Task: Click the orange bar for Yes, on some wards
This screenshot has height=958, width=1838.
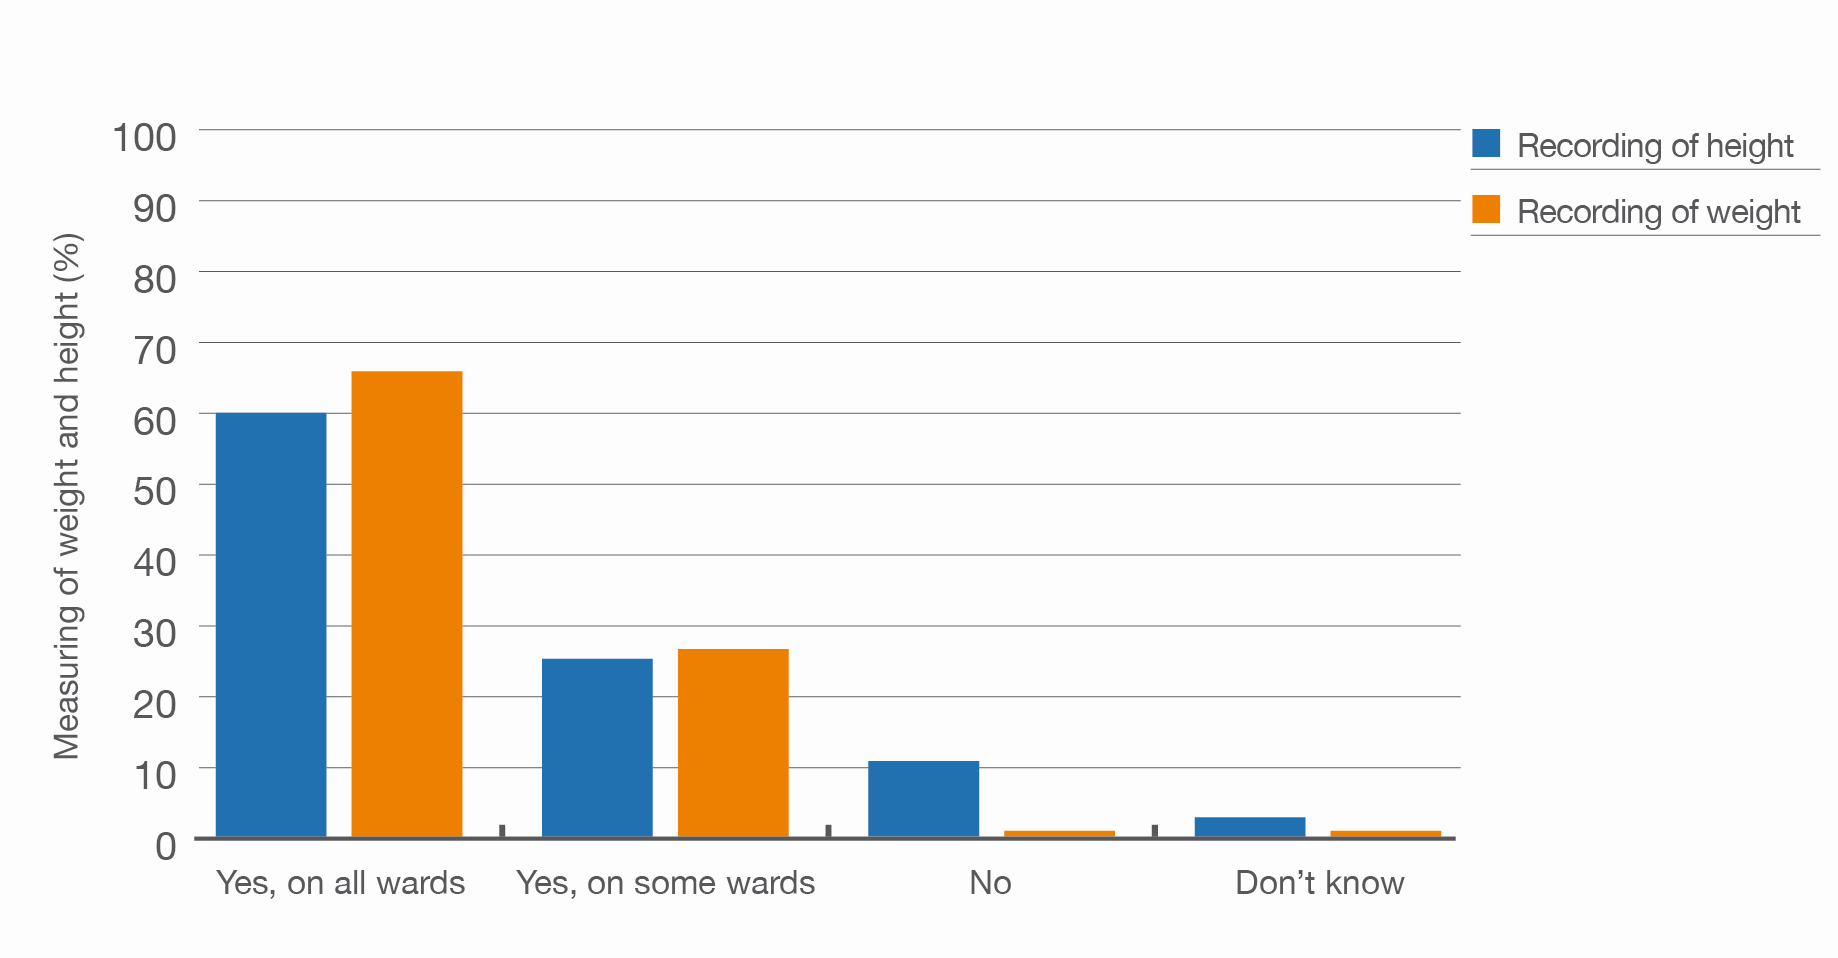Action: (x=733, y=743)
